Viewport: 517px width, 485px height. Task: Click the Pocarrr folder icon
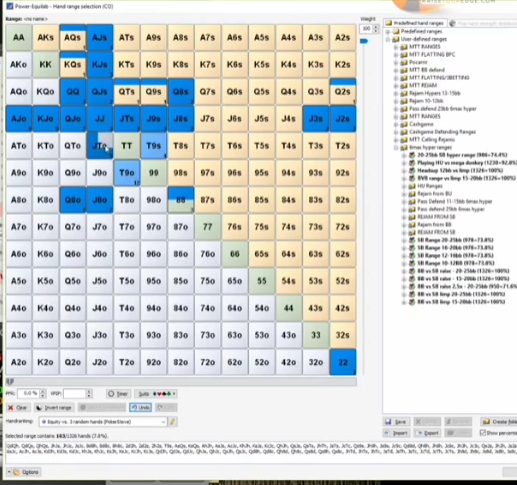click(x=404, y=62)
